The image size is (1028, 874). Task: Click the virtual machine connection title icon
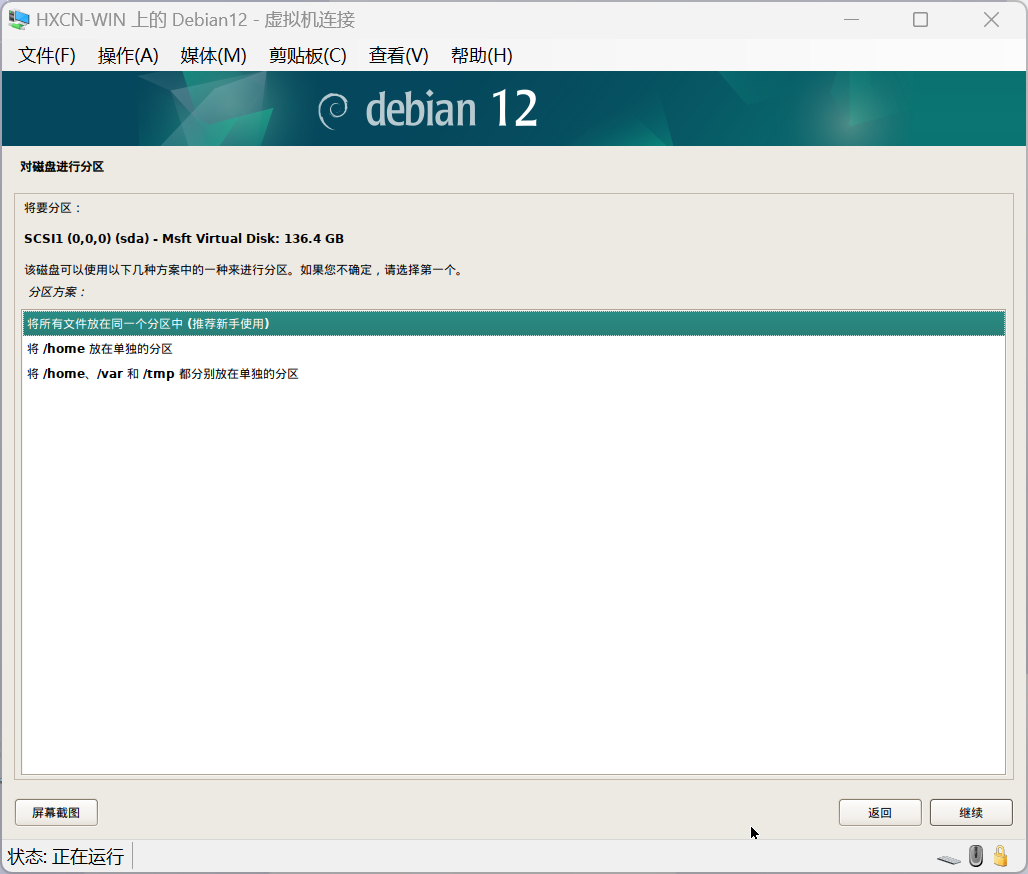[x=19, y=20]
